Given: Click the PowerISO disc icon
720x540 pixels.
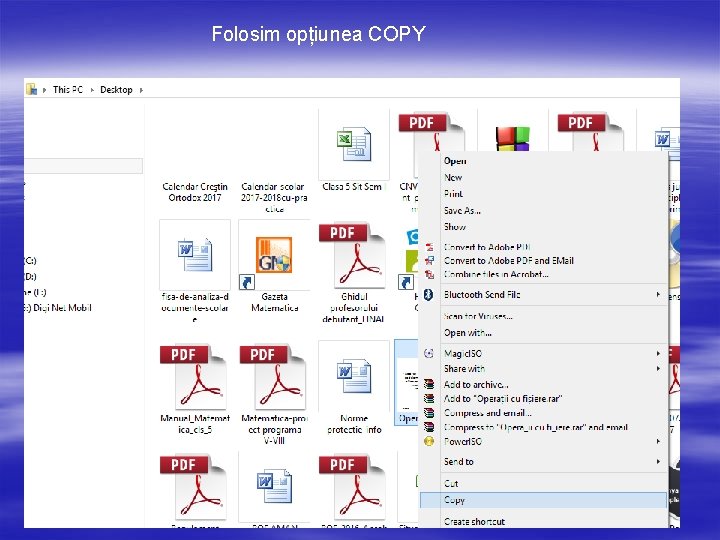Looking at the screenshot, I should tap(429, 441).
